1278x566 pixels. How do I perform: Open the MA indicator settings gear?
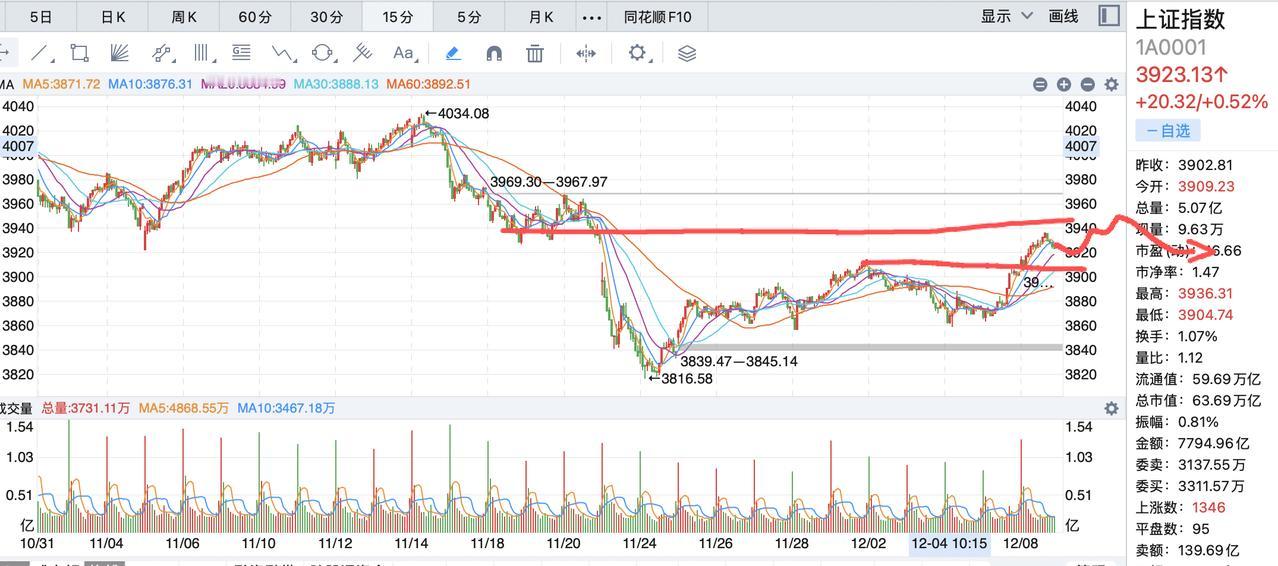1111,85
